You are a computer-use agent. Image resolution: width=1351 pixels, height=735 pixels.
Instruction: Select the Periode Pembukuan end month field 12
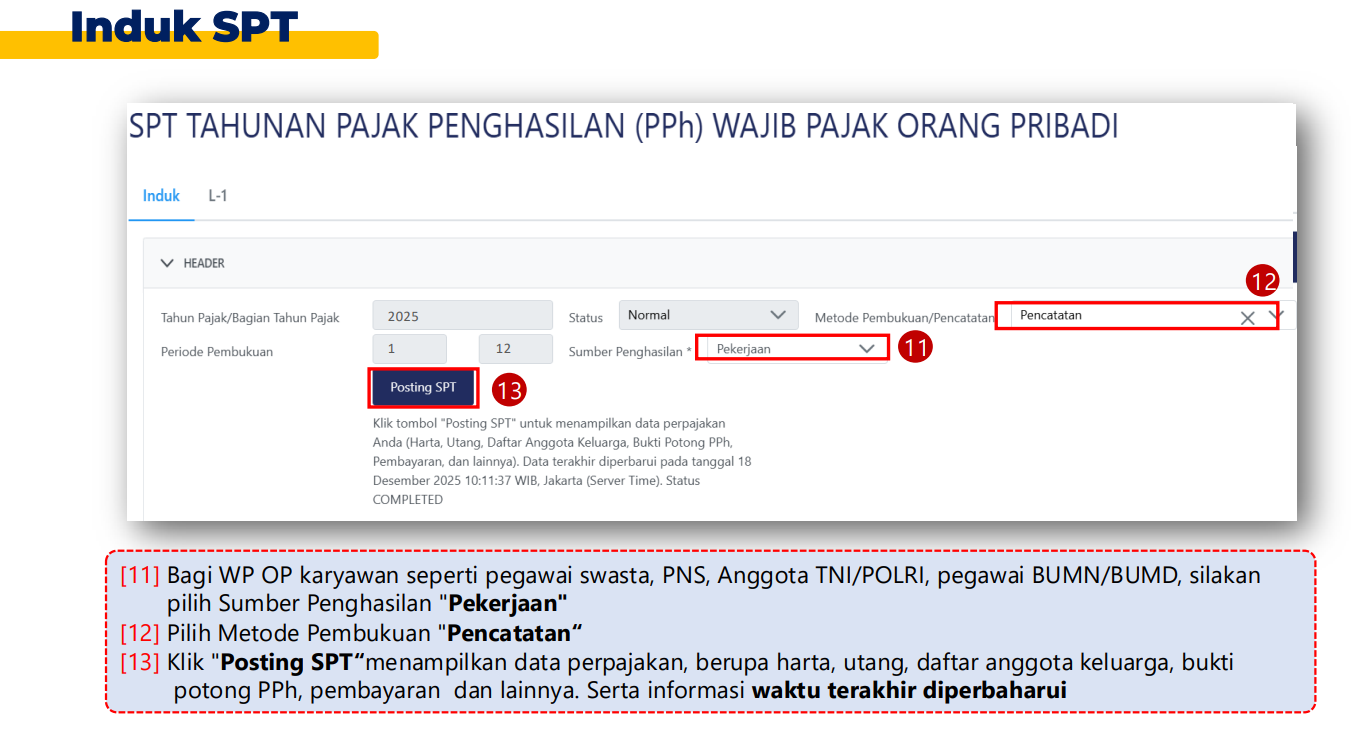[515, 349]
